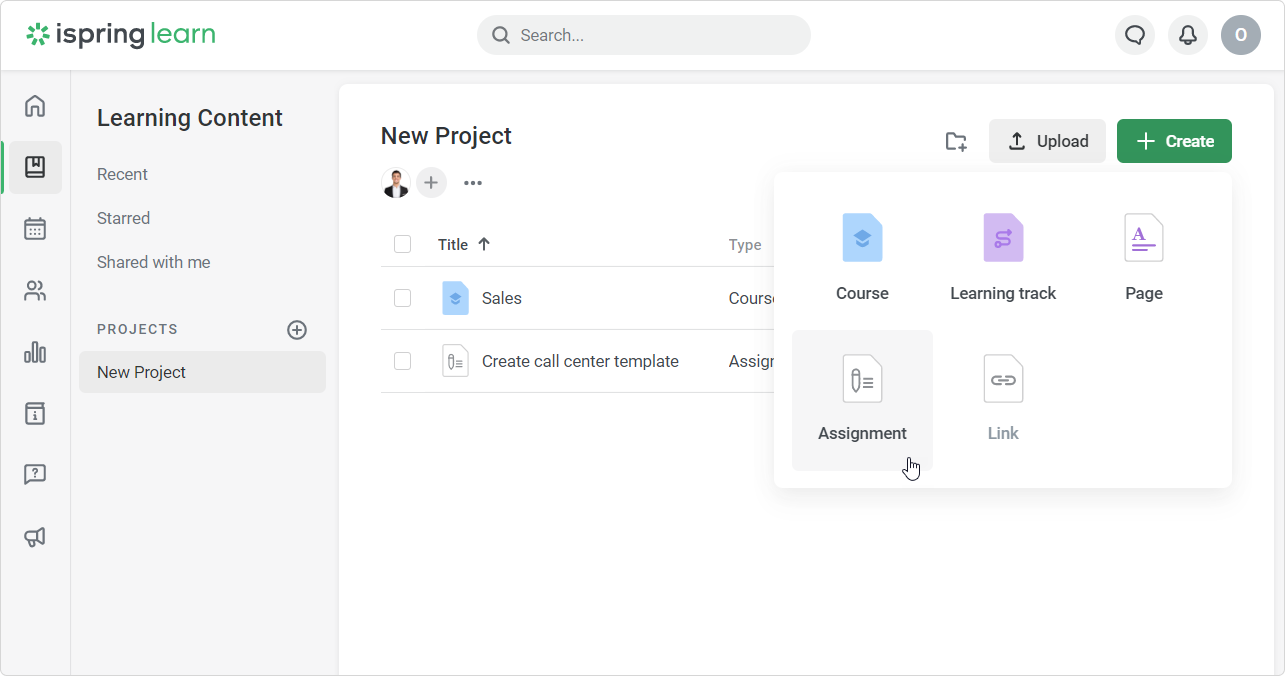1285x676 pixels.
Task: Open the notifications bell icon
Action: point(1187,35)
